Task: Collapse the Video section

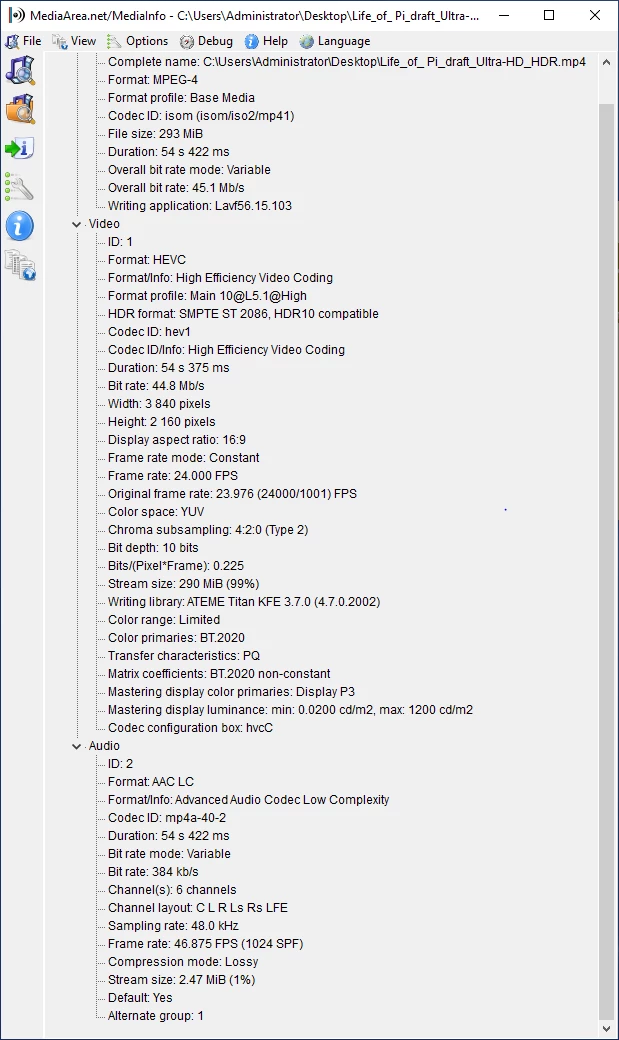Action: pos(76,224)
